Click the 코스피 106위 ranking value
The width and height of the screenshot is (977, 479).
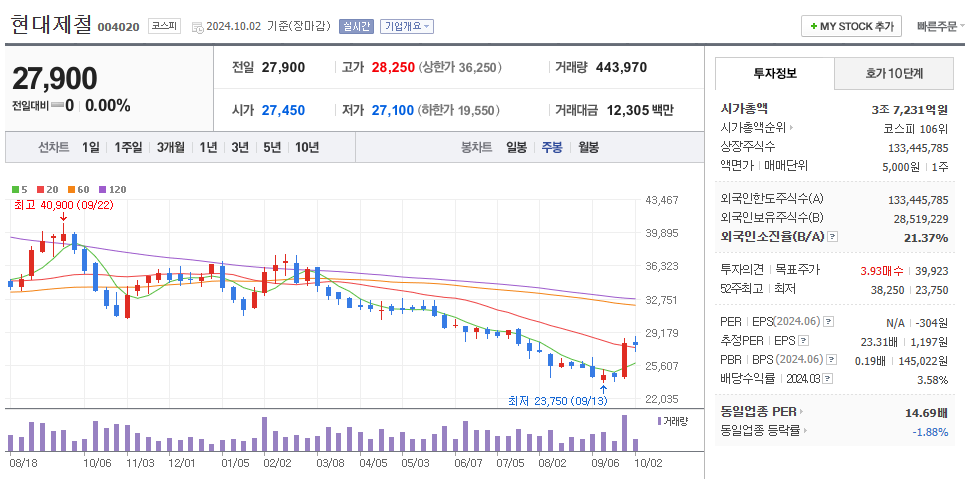[916, 128]
